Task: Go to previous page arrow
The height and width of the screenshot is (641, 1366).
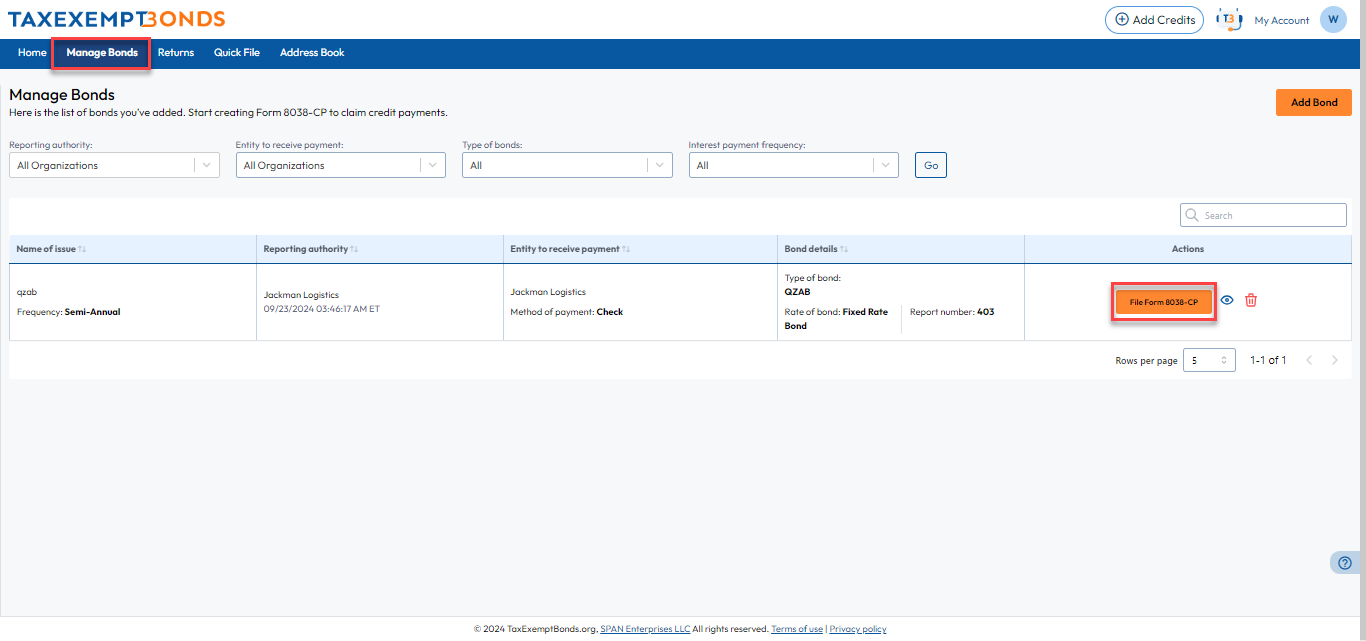Action: pyautogui.click(x=1310, y=360)
